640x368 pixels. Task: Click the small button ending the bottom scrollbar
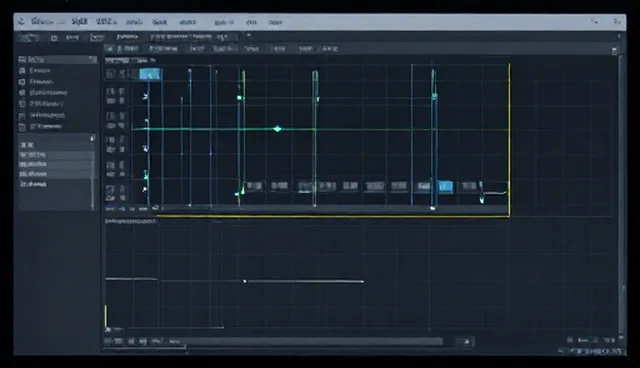466,341
